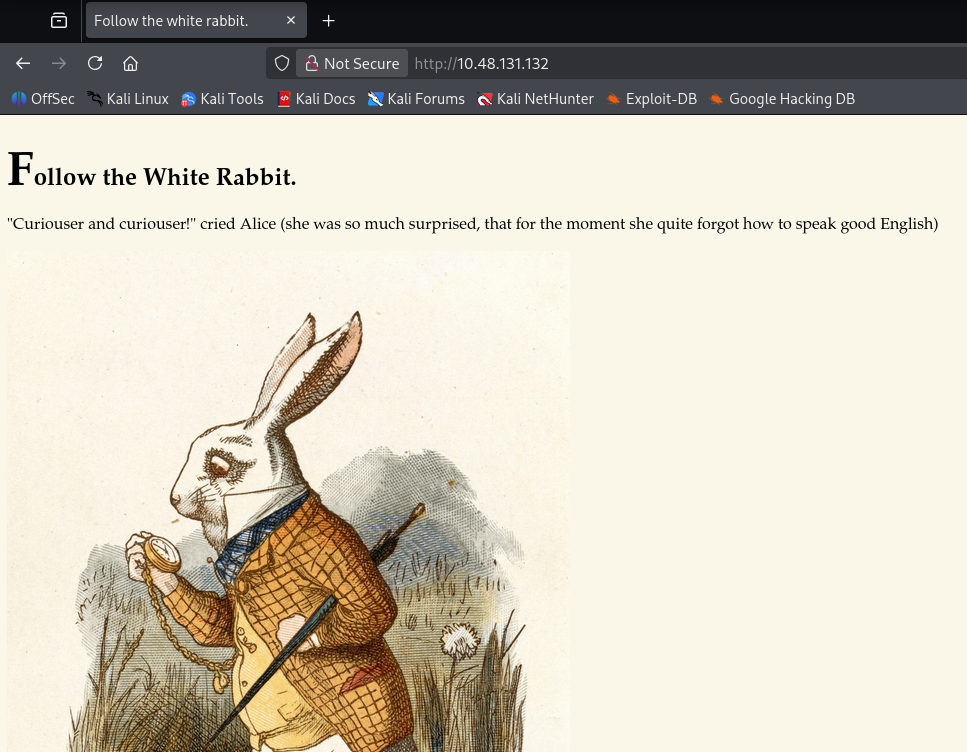This screenshot has width=967, height=752.
Task: Click the Not Secure connection indicator
Action: click(352, 63)
